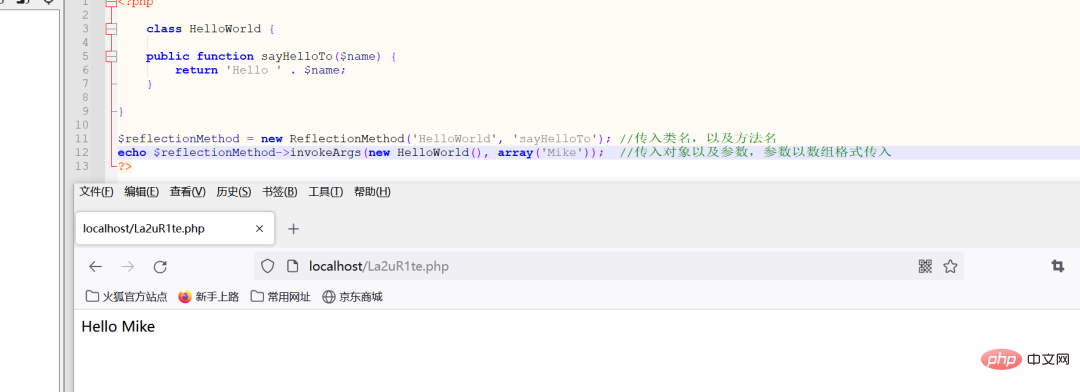The width and height of the screenshot is (1080, 392).
Task: Show the page QR code
Action: point(925,266)
